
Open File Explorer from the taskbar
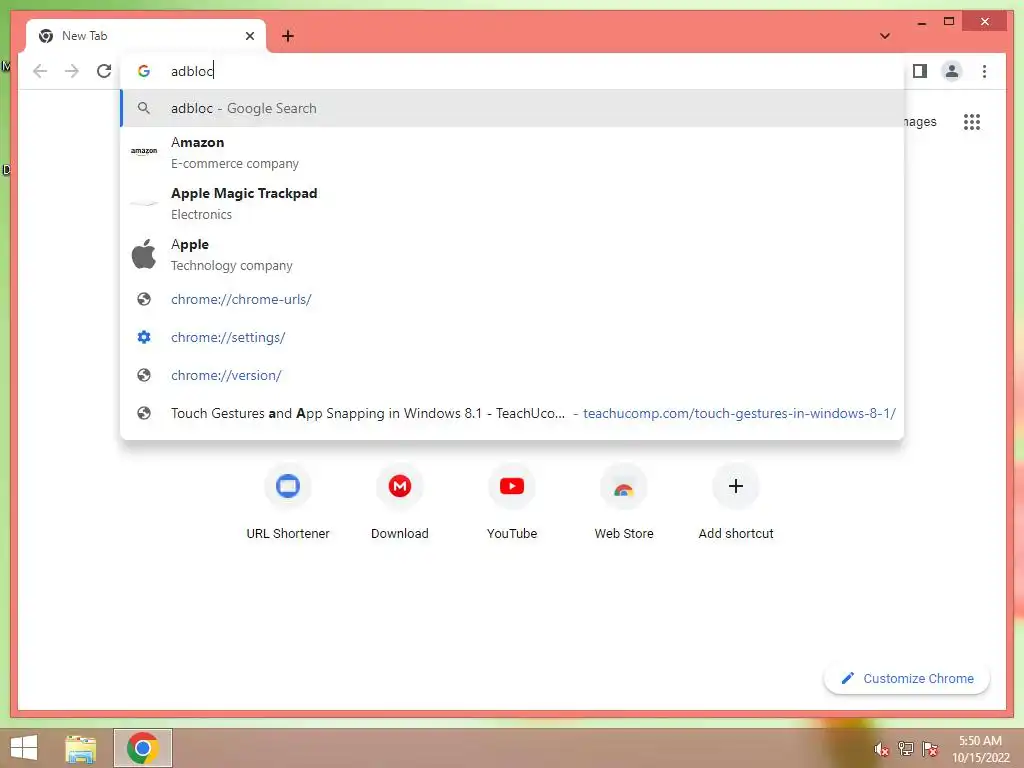pos(80,748)
